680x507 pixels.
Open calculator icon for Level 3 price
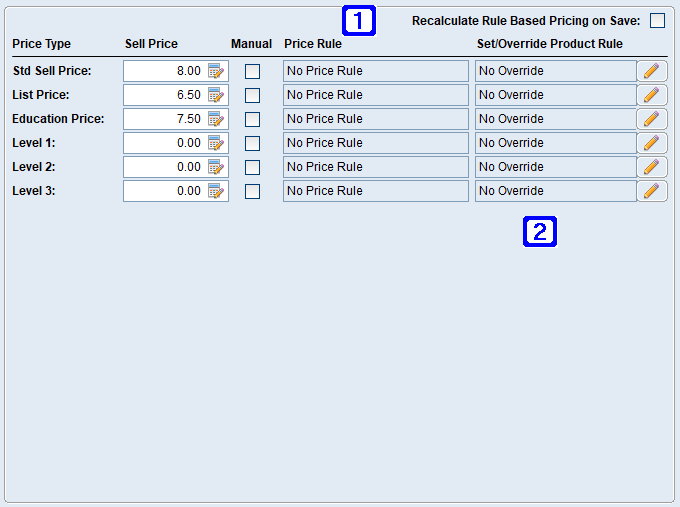tap(216, 191)
